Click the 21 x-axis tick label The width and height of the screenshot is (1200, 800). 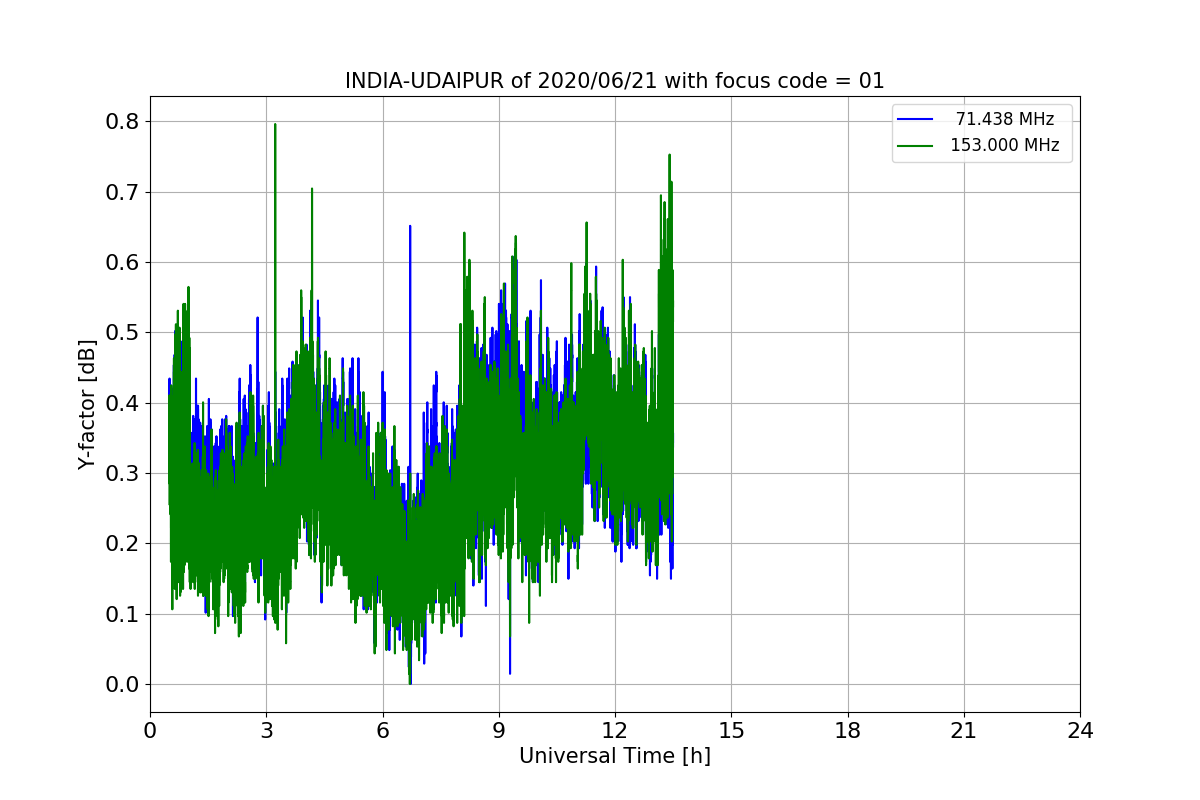coord(964,731)
